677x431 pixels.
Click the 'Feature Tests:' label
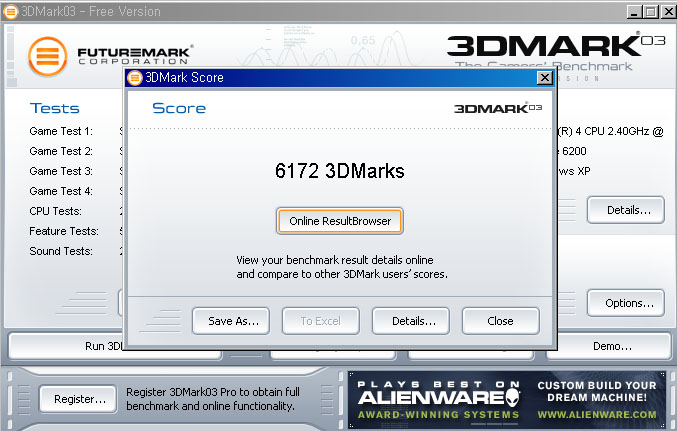pyautogui.click(x=64, y=231)
